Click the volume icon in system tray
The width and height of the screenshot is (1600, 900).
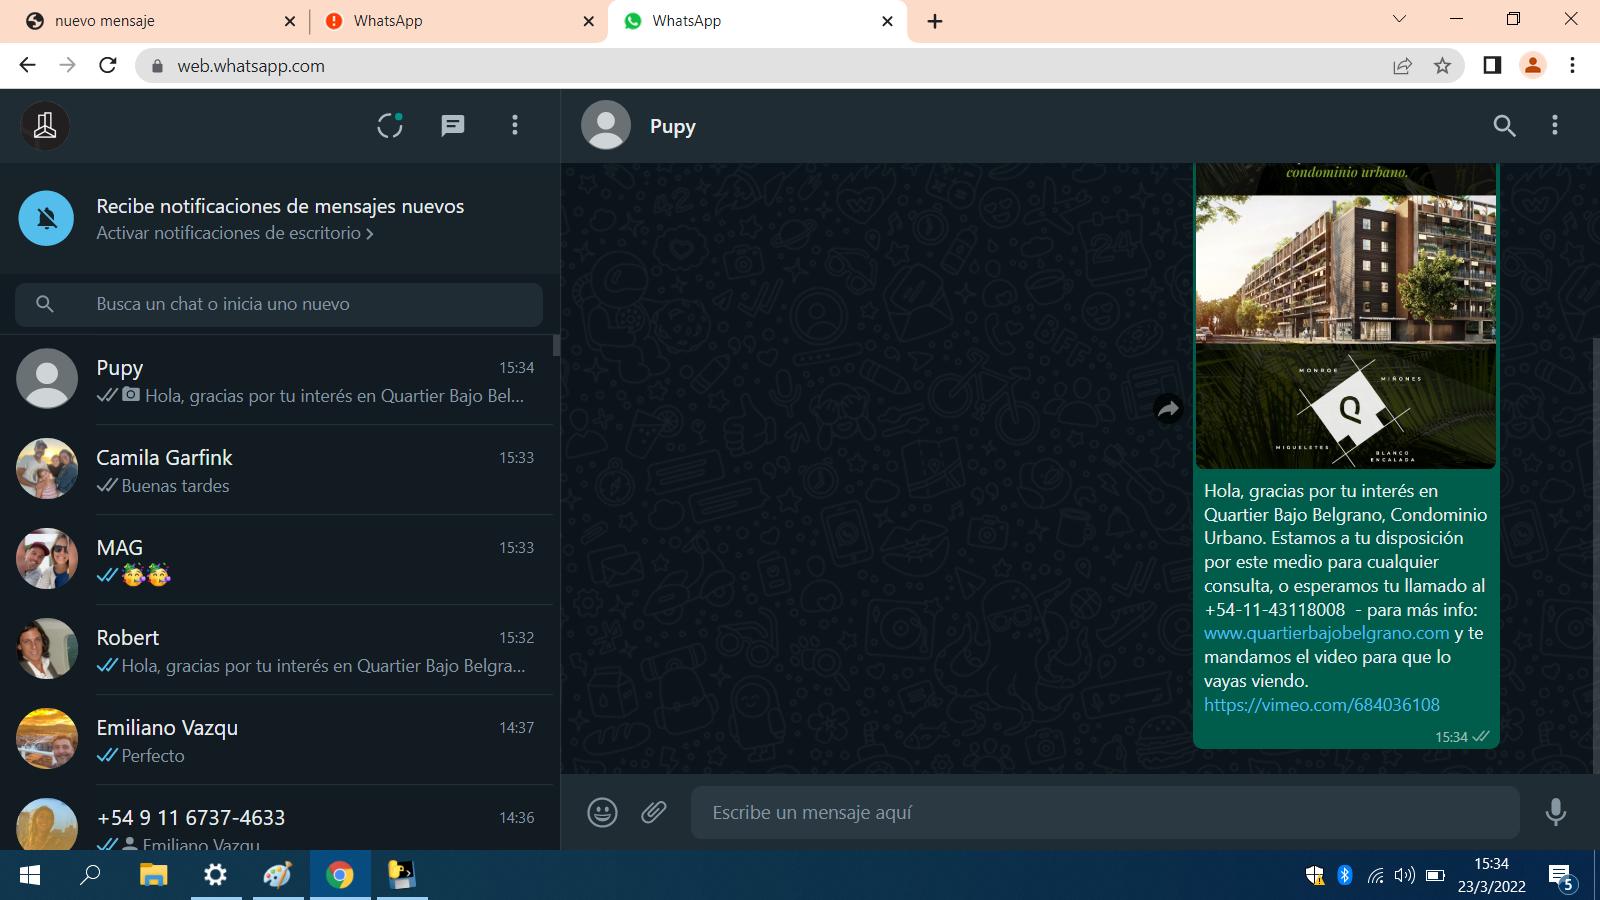[1404, 876]
